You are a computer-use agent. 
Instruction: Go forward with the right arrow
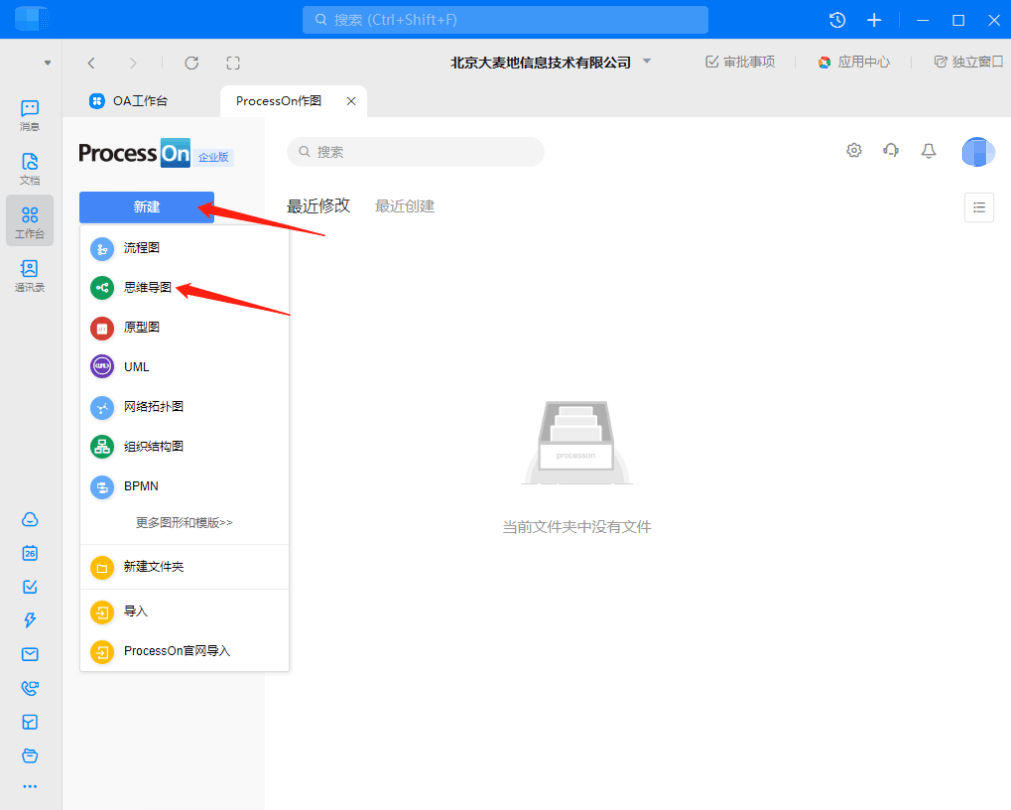tap(133, 63)
